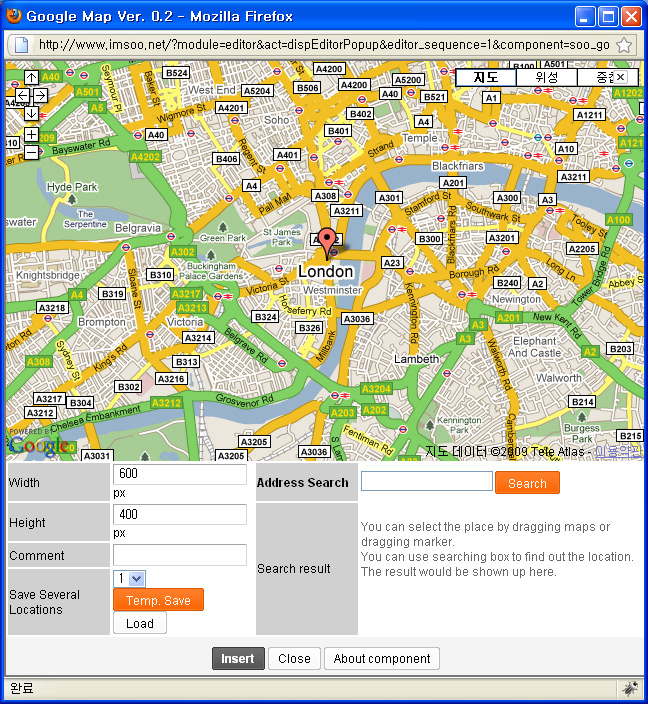Click the 'Knightsbridge' map label
Screen dimensions: 648x704
pos(48,275)
